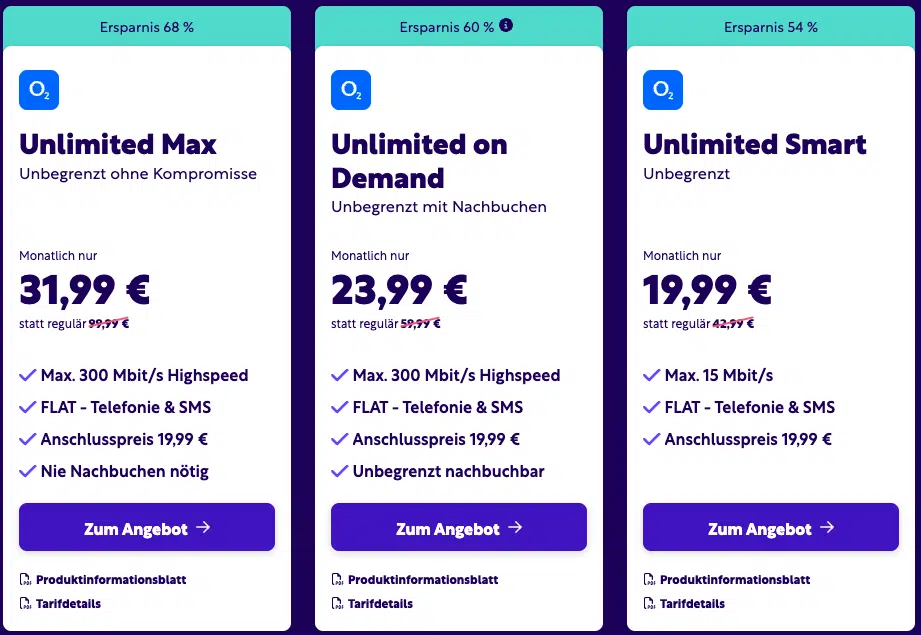The width and height of the screenshot is (921, 635).
Task: Click PDF icon beside Unlimited Smart Tarifdetails
Action: click(649, 603)
